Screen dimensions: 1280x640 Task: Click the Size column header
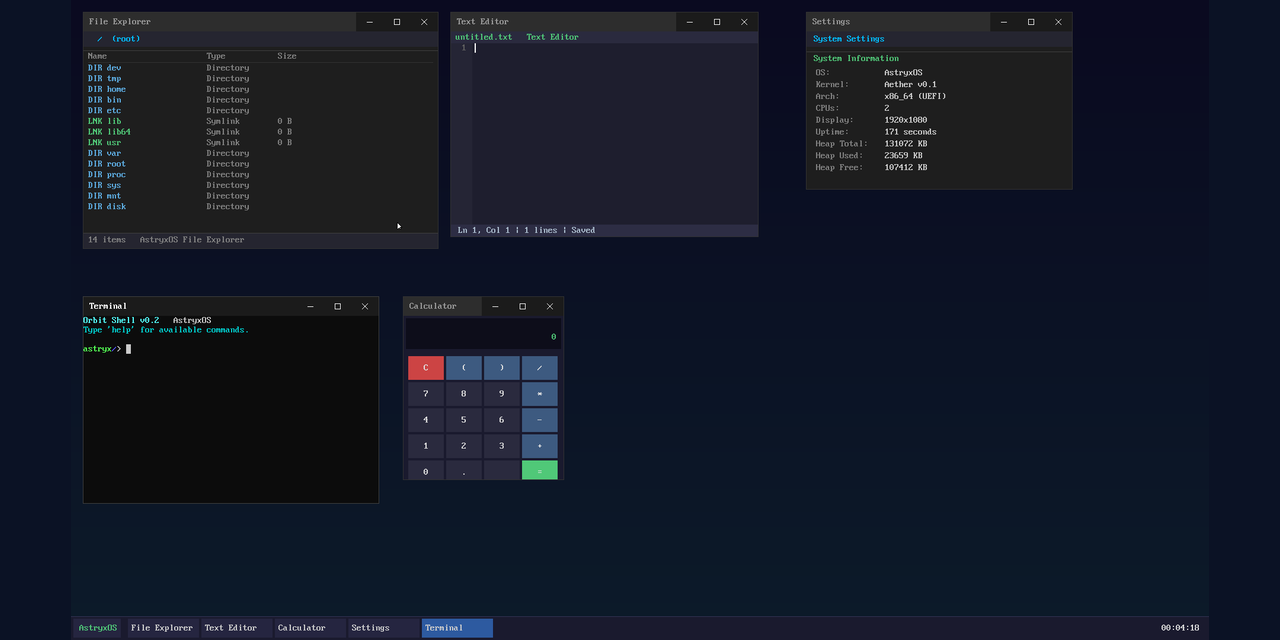pos(287,56)
